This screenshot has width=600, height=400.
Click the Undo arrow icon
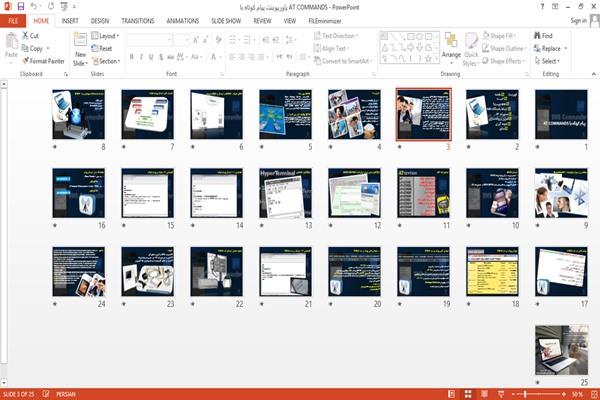tap(34, 7)
